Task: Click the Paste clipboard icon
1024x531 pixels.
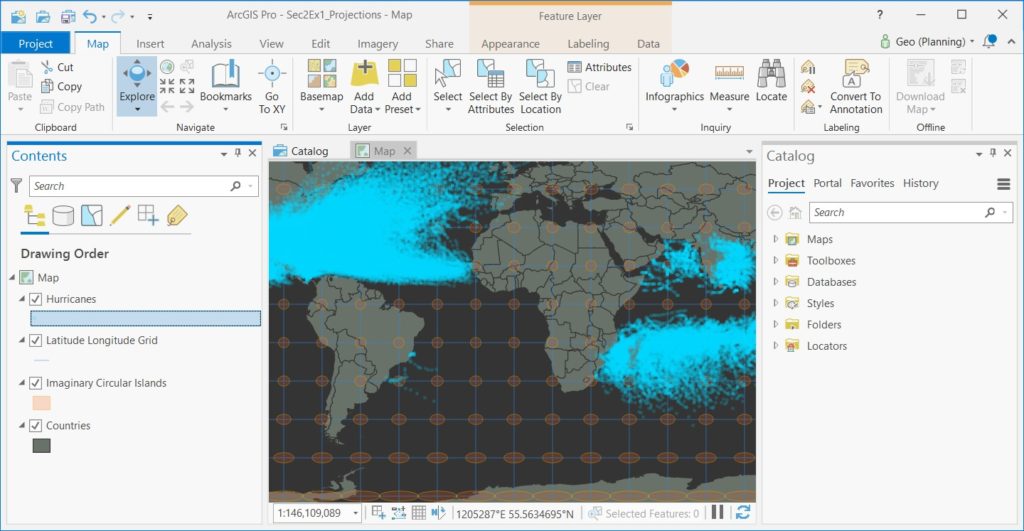Action: coord(20,73)
